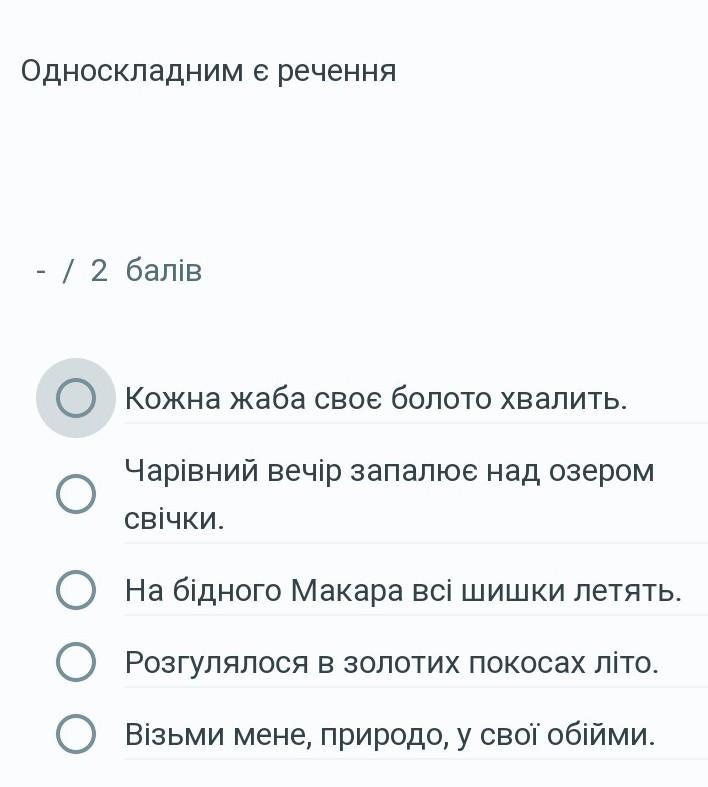Choose radio button "На бідного Макара всі шишки летять"
This screenshot has height=787, width=708.
[76, 590]
